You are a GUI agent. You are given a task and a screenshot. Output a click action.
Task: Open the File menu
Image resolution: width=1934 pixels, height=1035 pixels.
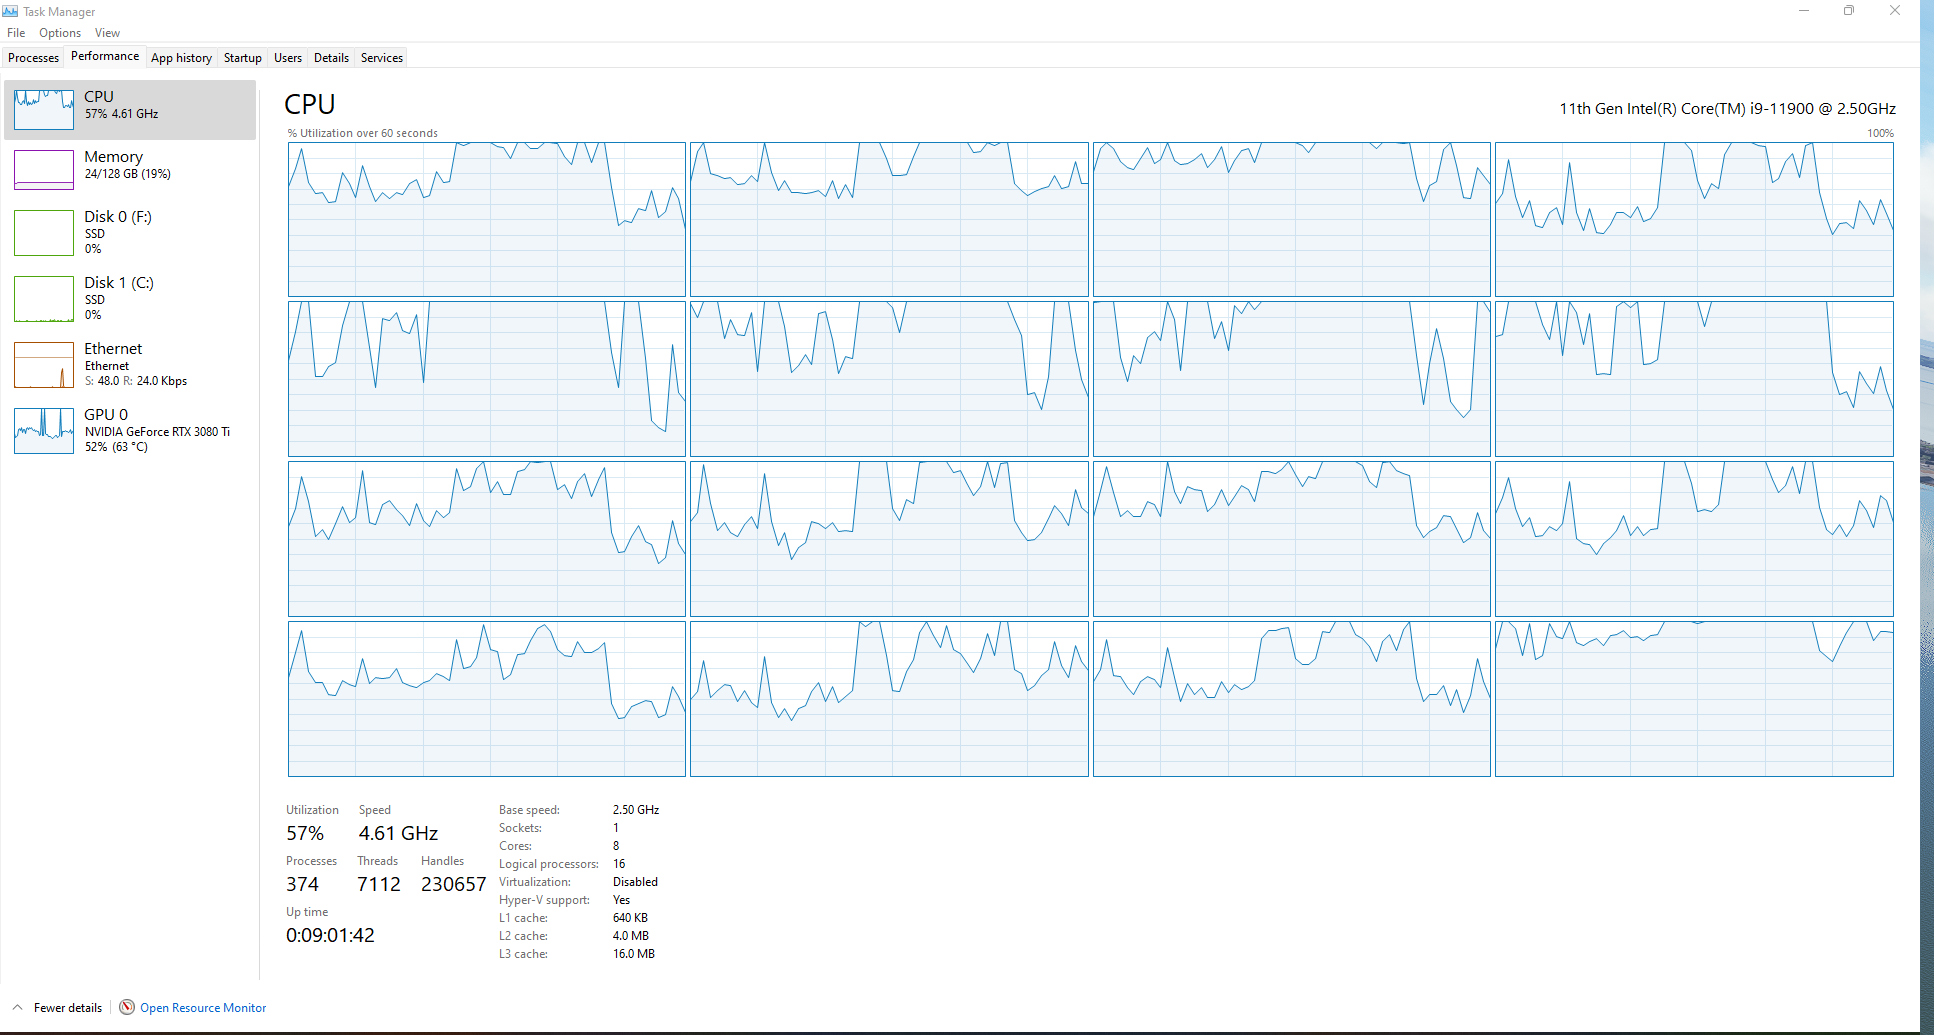tap(15, 32)
